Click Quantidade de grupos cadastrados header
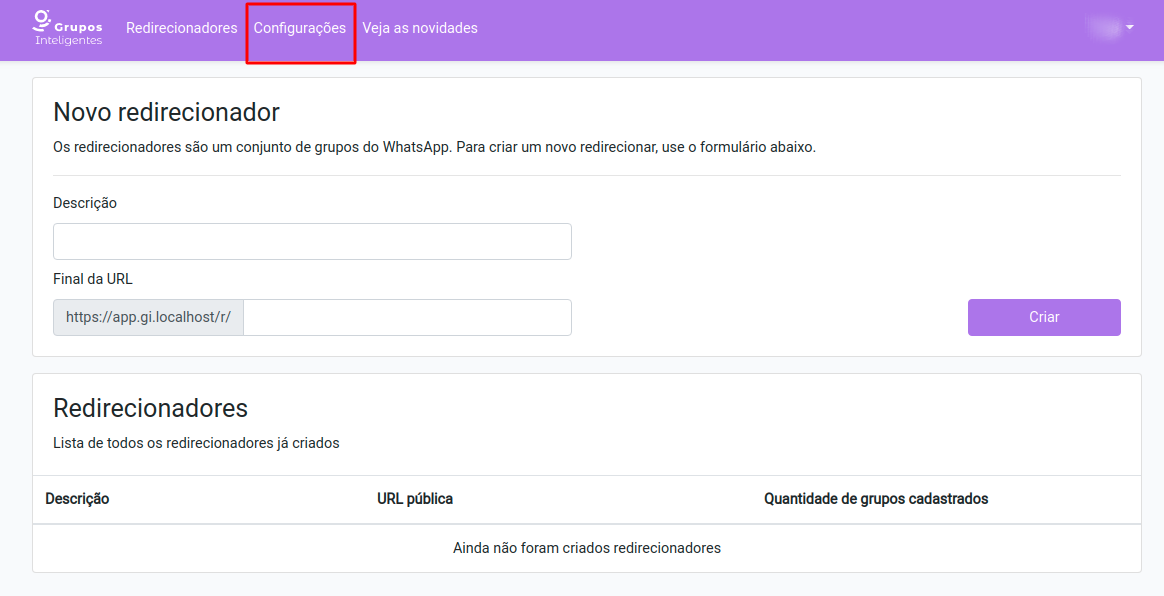This screenshot has height=596, width=1164. (x=875, y=498)
